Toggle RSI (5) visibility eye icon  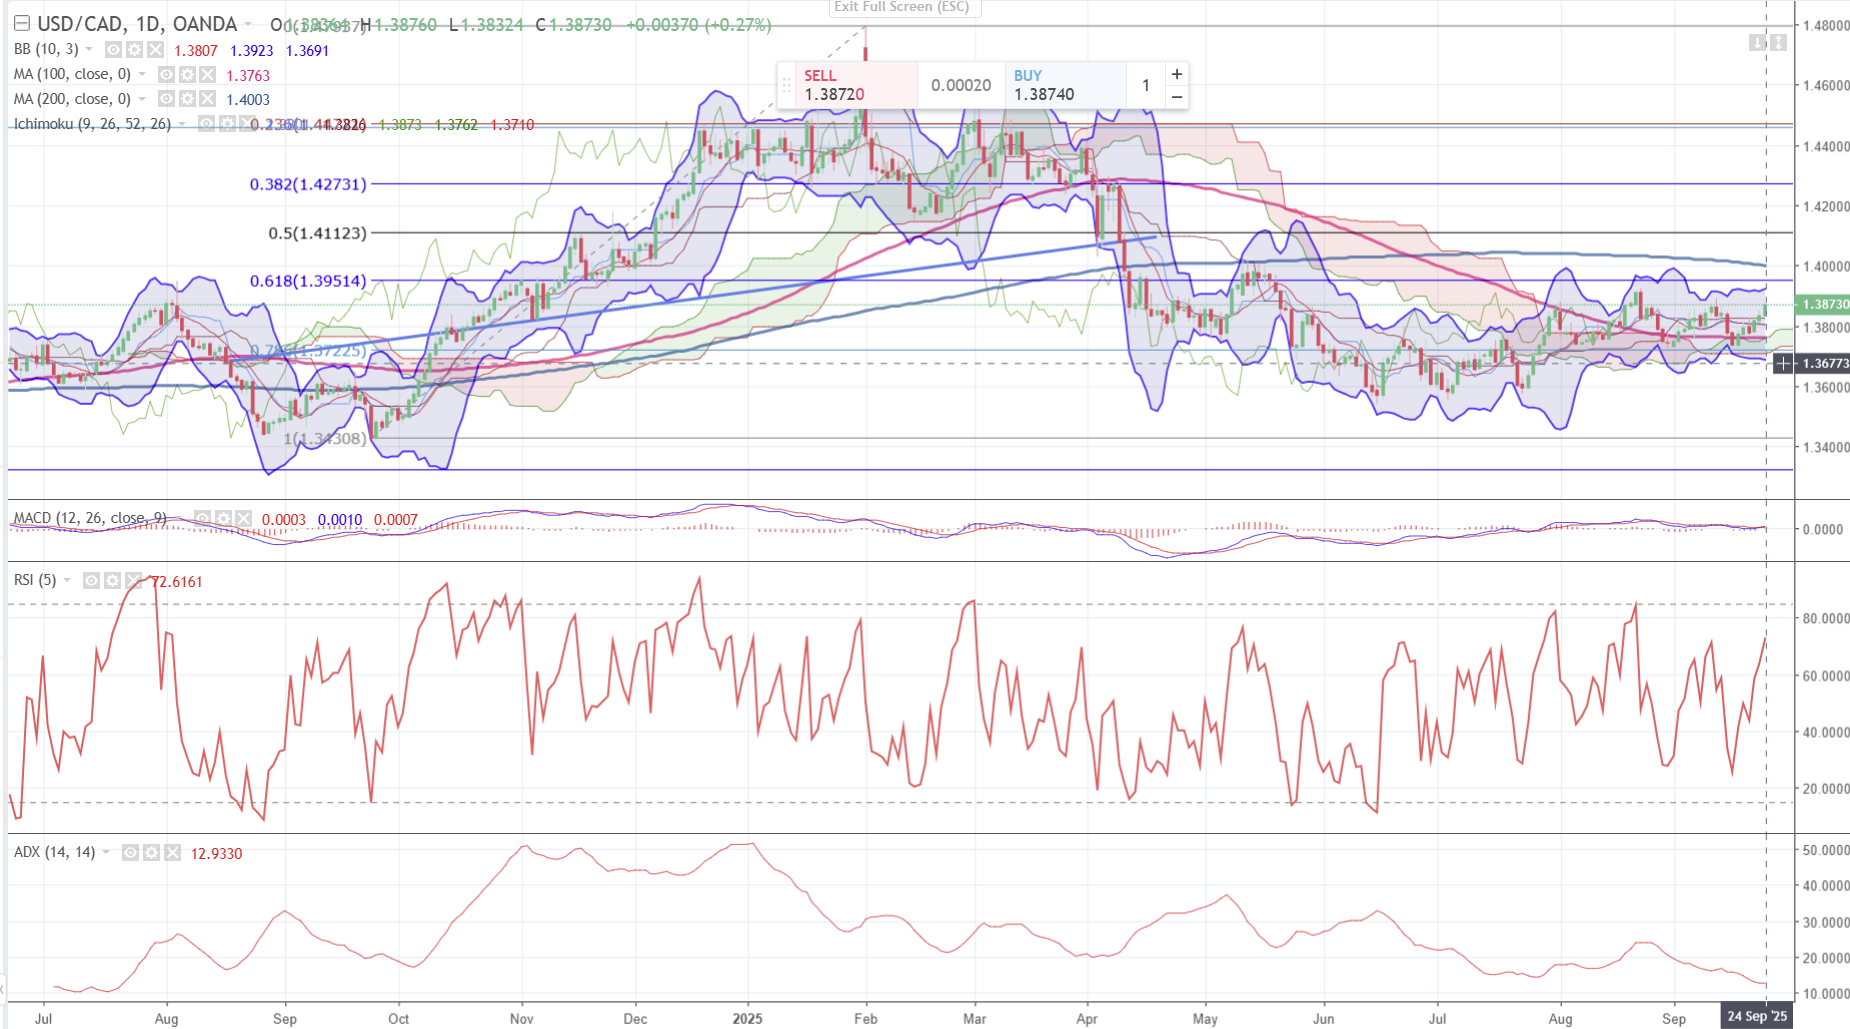(91, 580)
